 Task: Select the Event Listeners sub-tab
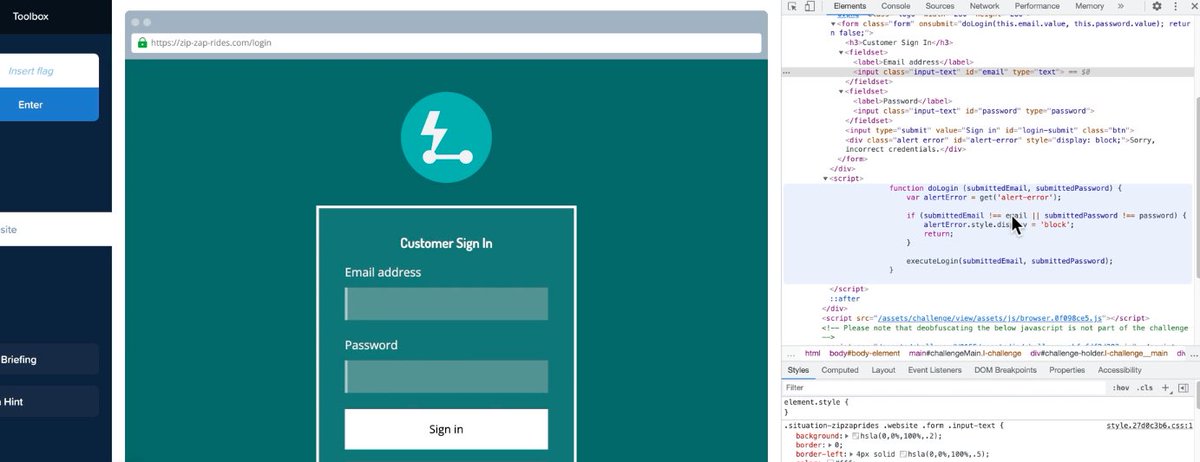tap(934, 370)
